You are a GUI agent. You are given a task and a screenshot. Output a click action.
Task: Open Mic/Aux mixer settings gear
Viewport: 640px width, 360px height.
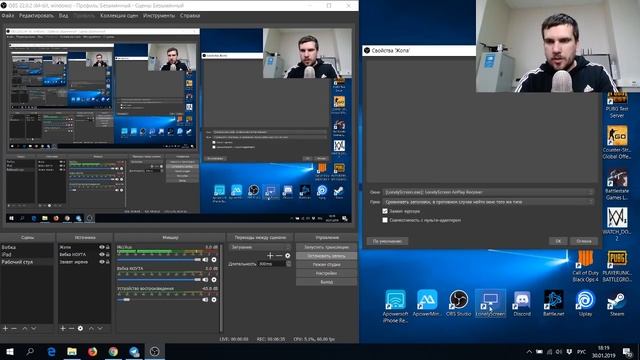[x=214, y=260]
